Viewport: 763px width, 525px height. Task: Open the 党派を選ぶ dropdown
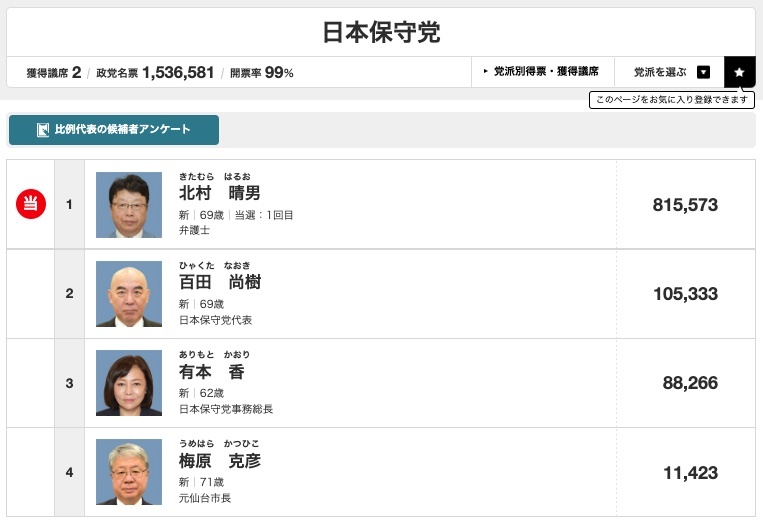[x=670, y=72]
